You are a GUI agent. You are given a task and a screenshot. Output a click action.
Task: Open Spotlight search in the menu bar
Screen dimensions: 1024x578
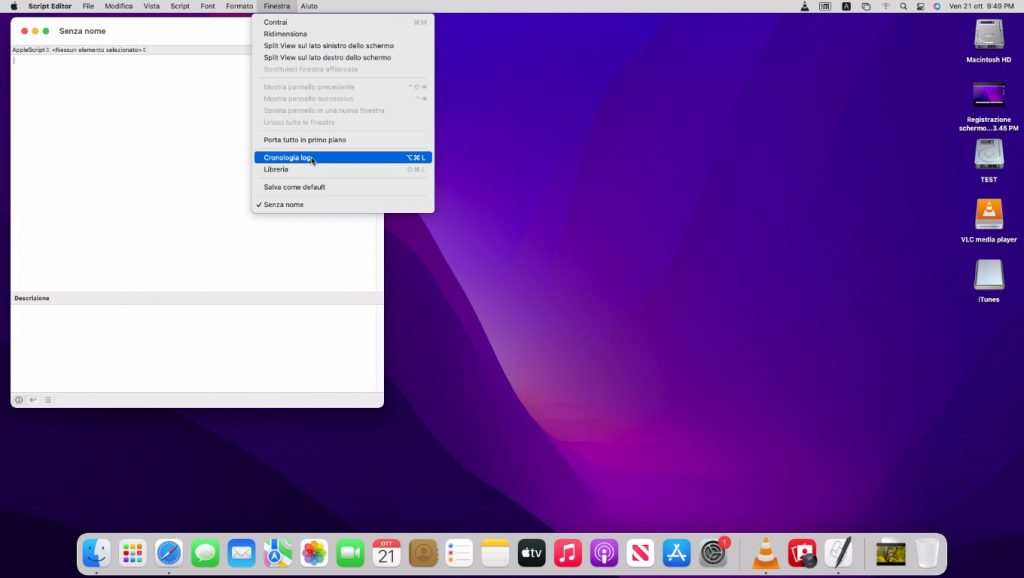[x=903, y=6]
